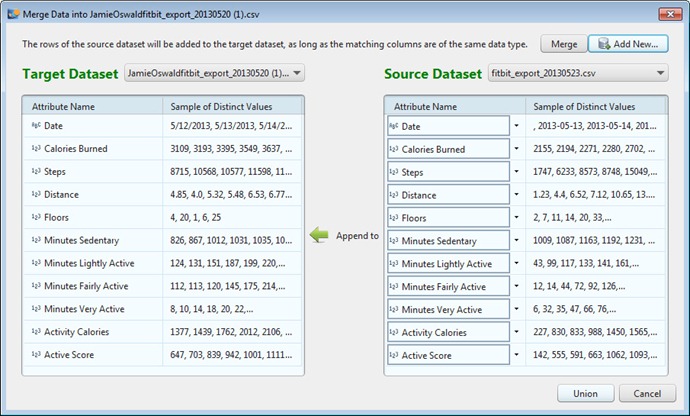Click the text-type icon on source Date field
Image resolution: width=690 pixels, height=416 pixels.
395,126
